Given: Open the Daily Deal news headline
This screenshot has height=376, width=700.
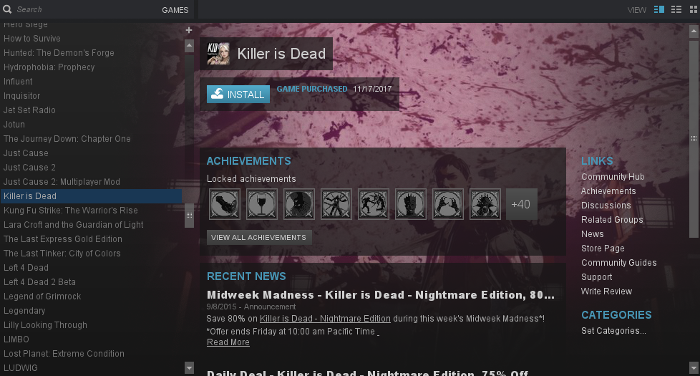Looking at the screenshot, I should coord(367,373).
